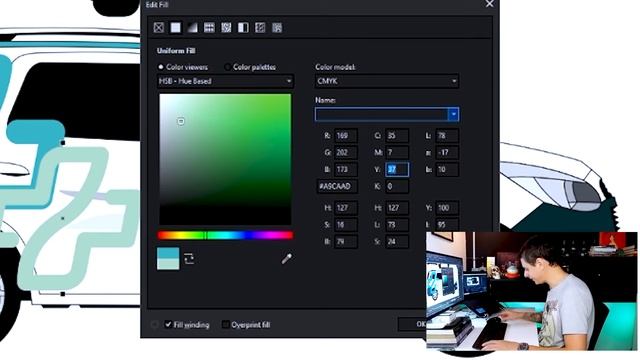Click the YIQ Y field showing 100

pyautogui.click(x=447, y=208)
